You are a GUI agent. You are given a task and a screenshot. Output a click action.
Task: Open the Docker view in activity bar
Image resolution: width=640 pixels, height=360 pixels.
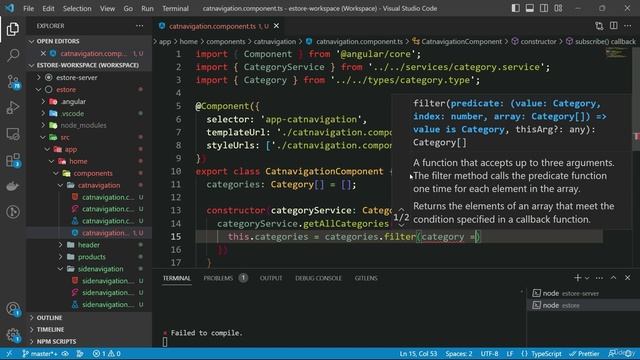click(13, 186)
